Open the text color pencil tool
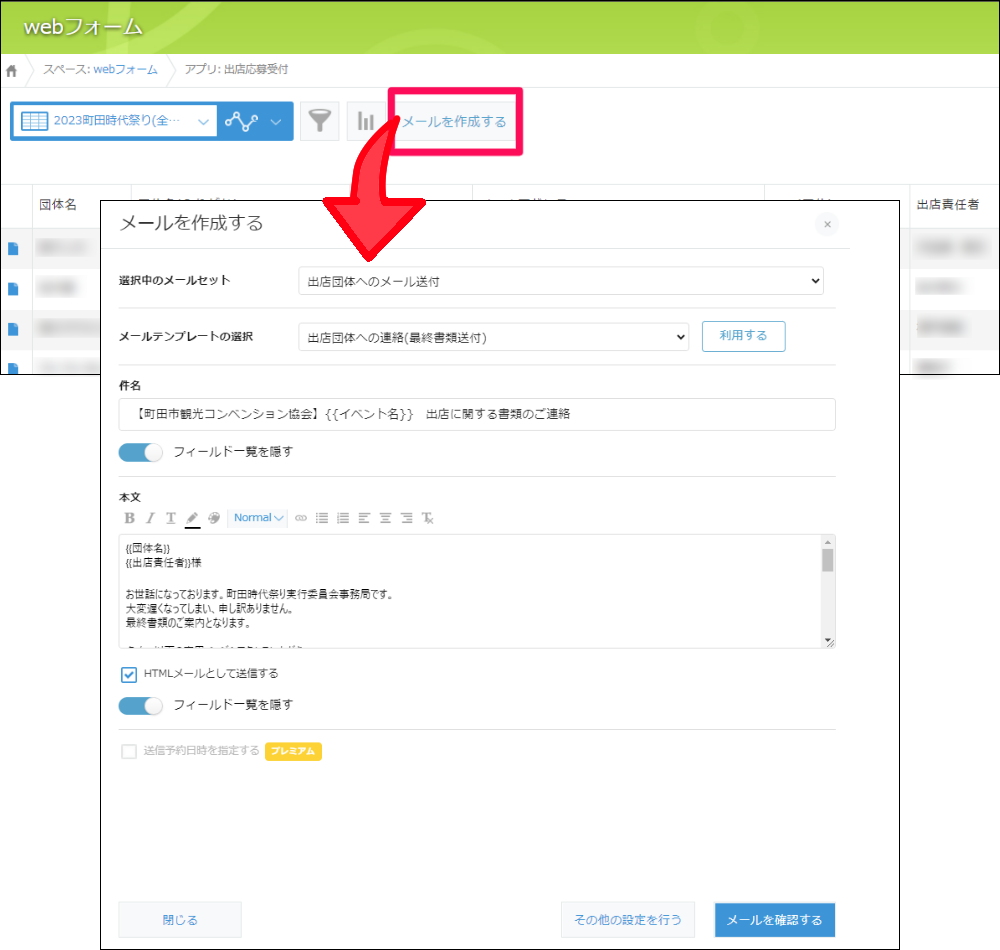1000x950 pixels. [x=192, y=518]
